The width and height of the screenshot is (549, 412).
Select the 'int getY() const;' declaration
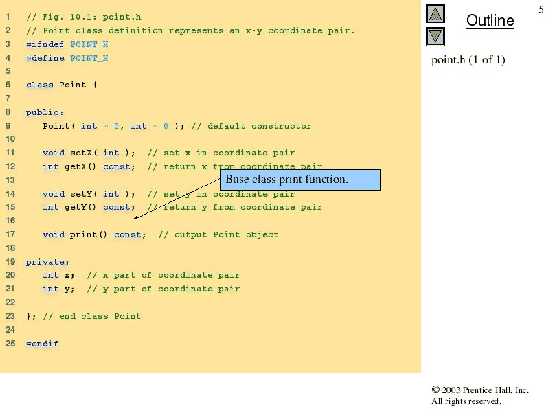click(x=89, y=207)
